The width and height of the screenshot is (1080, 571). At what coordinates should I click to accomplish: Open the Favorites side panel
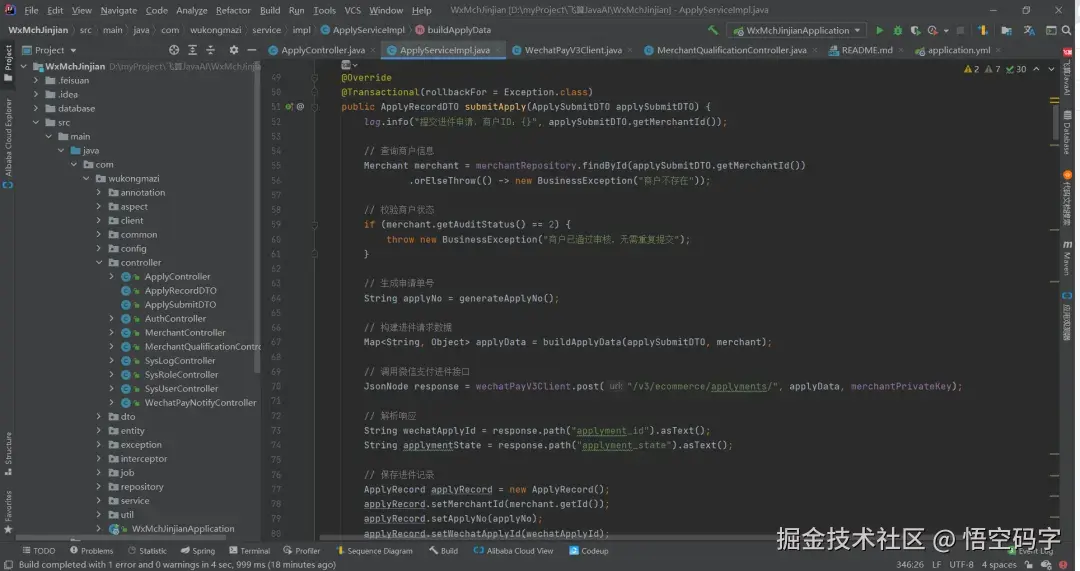point(8,511)
